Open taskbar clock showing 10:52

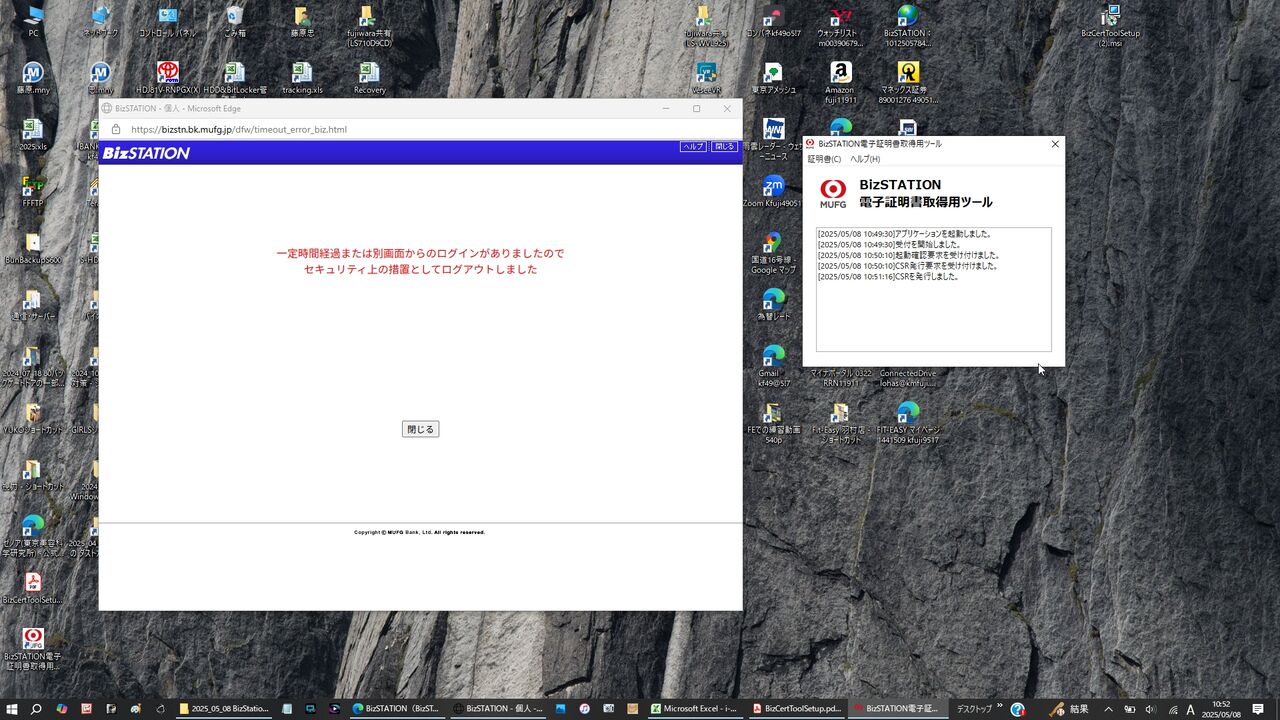click(x=1221, y=709)
